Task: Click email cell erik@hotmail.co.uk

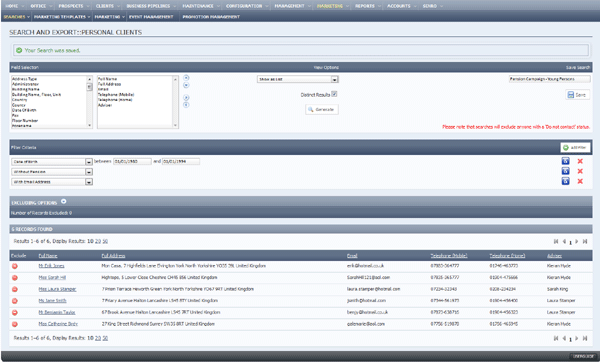Action: 365,266
